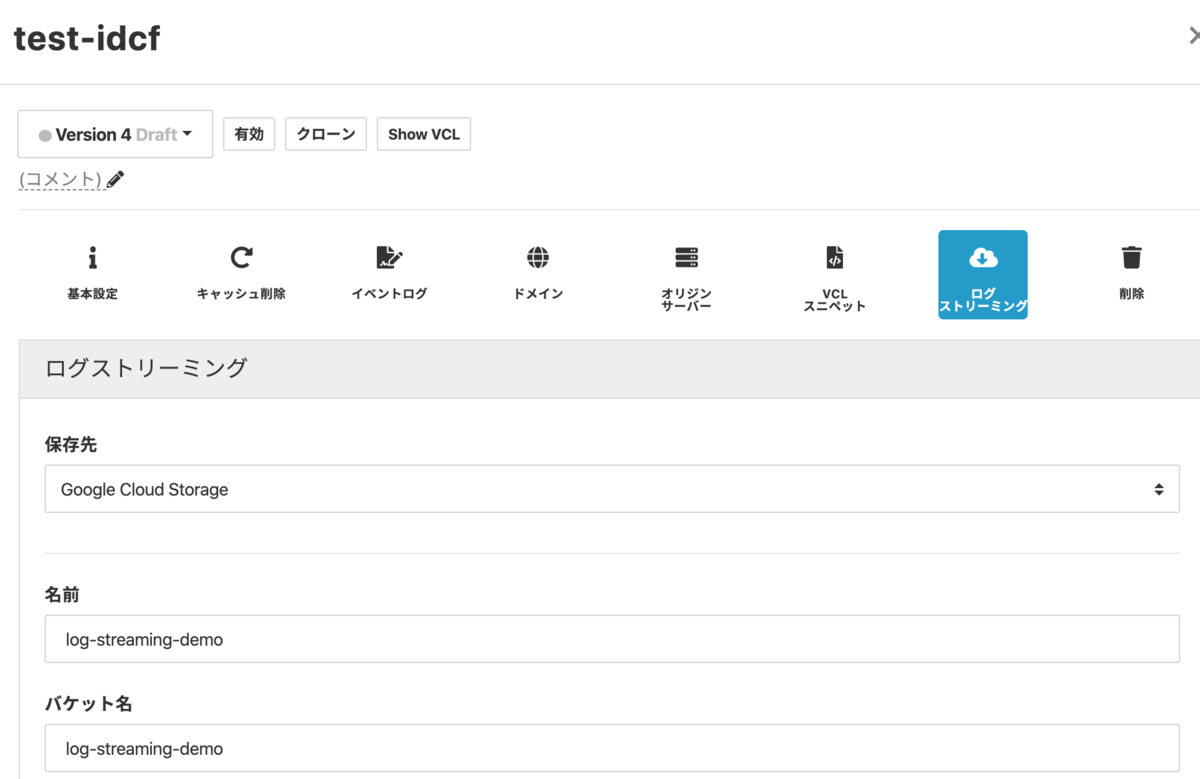The height and width of the screenshot is (779, 1200).
Task: Click the stepper arrows on Google Cloud Storage selector
Action: 1160,489
